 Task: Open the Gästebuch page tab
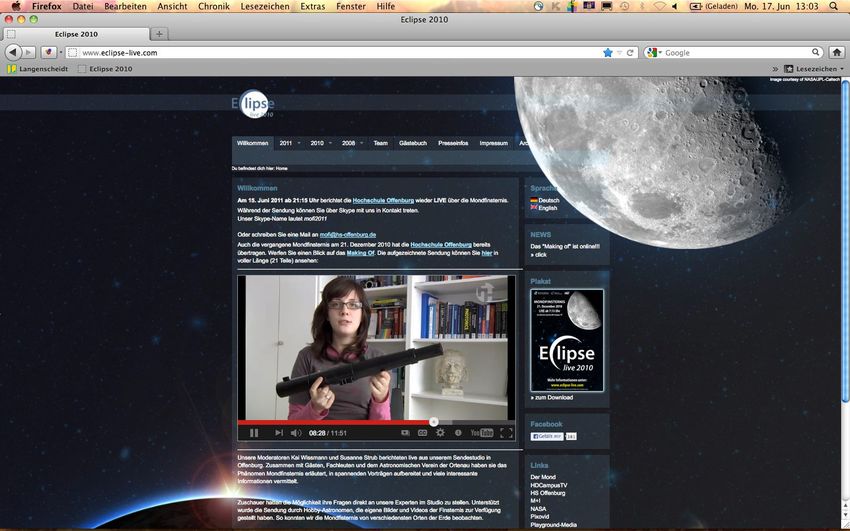413,143
